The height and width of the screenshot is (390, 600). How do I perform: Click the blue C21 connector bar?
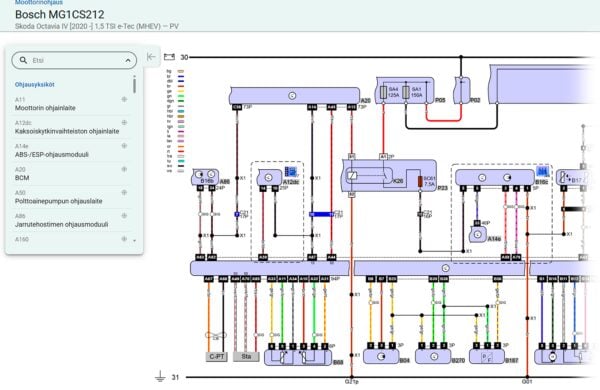point(321,214)
